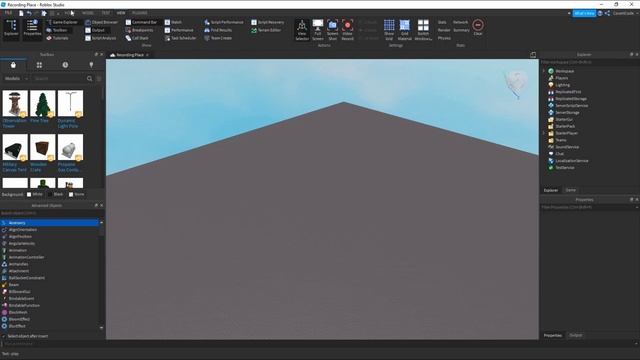Screen dimensions: 640x360
Task: Show the Summary stats
Action: pos(461,30)
